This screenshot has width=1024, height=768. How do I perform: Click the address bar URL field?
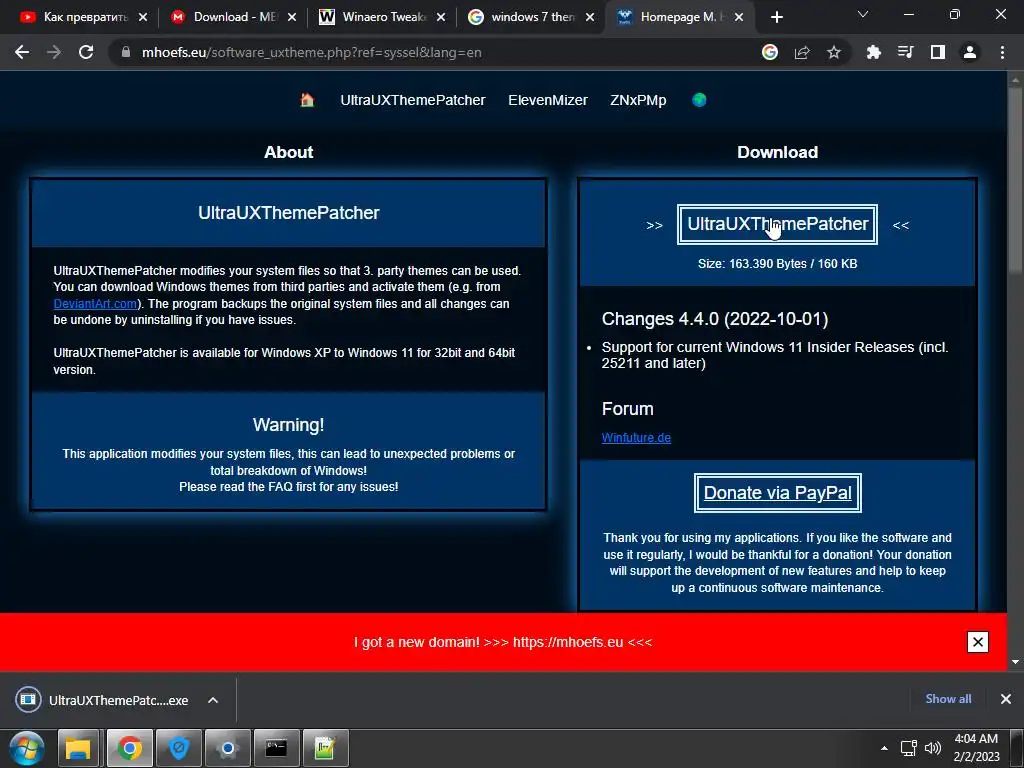431,52
